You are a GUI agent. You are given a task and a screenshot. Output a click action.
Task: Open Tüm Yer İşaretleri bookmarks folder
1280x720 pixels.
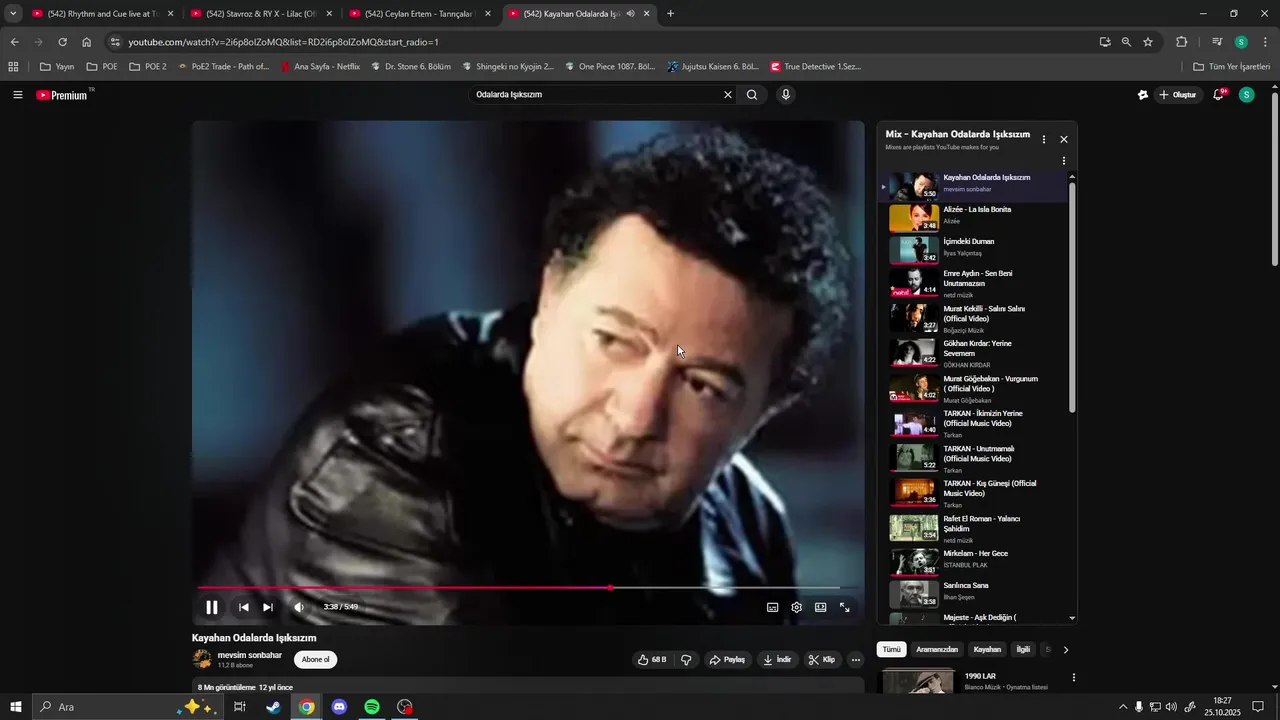1231,67
